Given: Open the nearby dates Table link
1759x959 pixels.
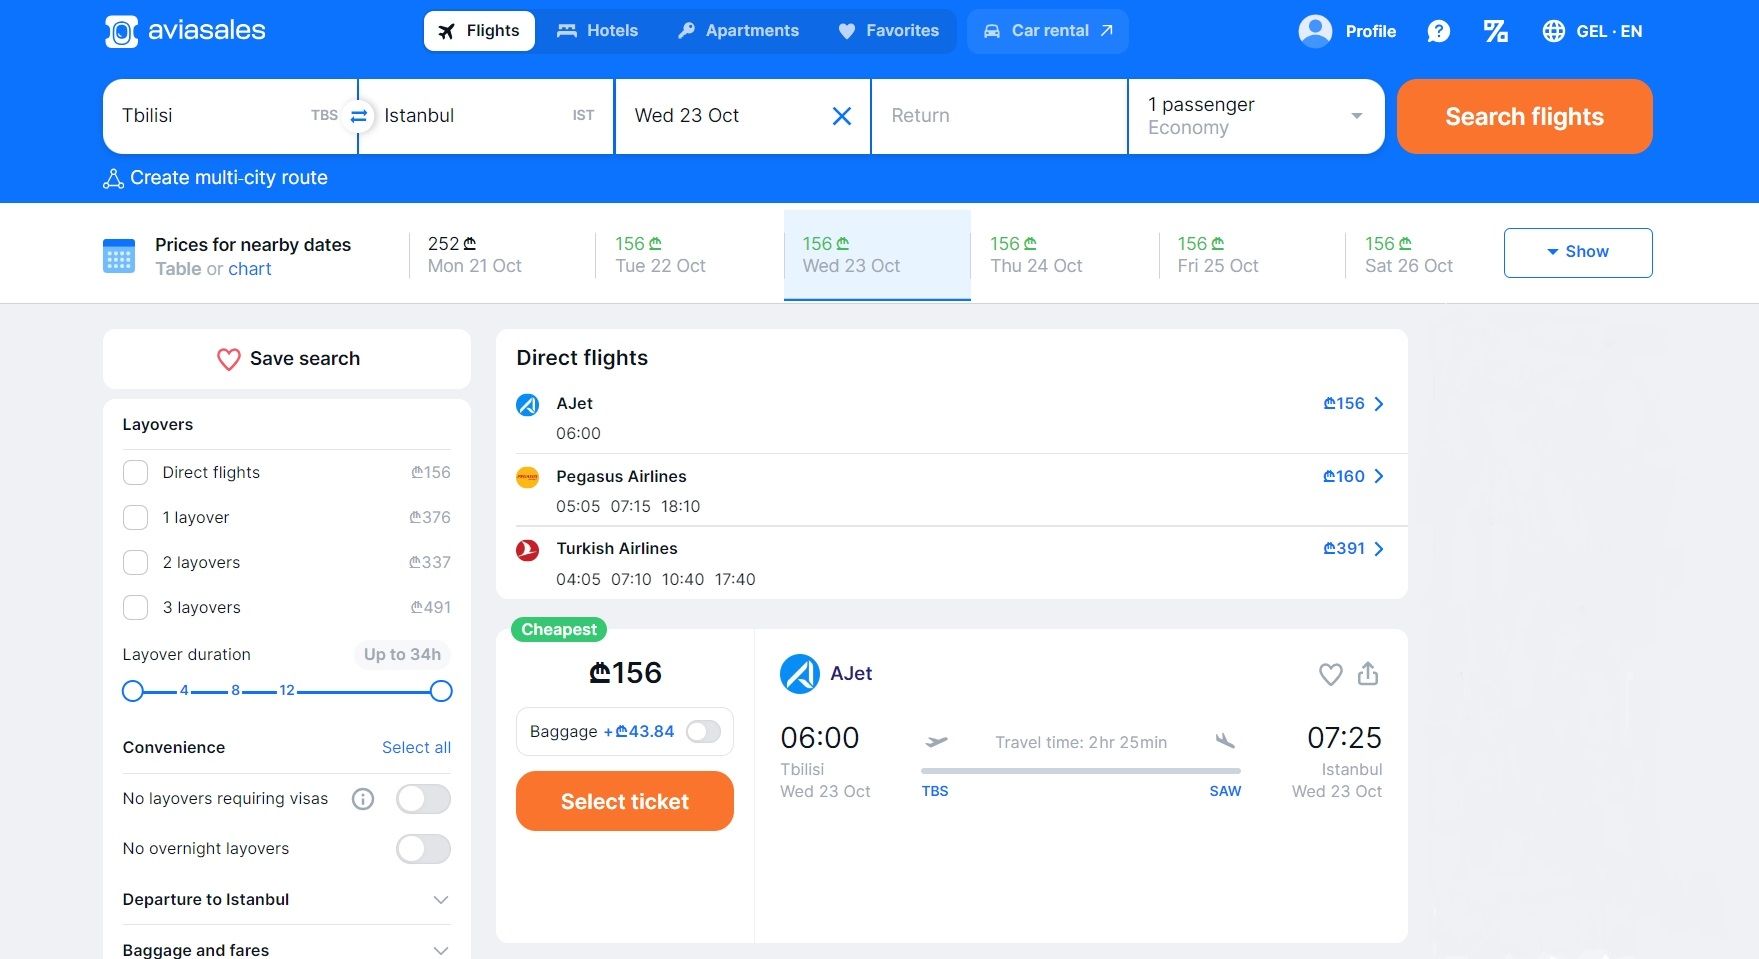Looking at the screenshot, I should pyautogui.click(x=178, y=269).
